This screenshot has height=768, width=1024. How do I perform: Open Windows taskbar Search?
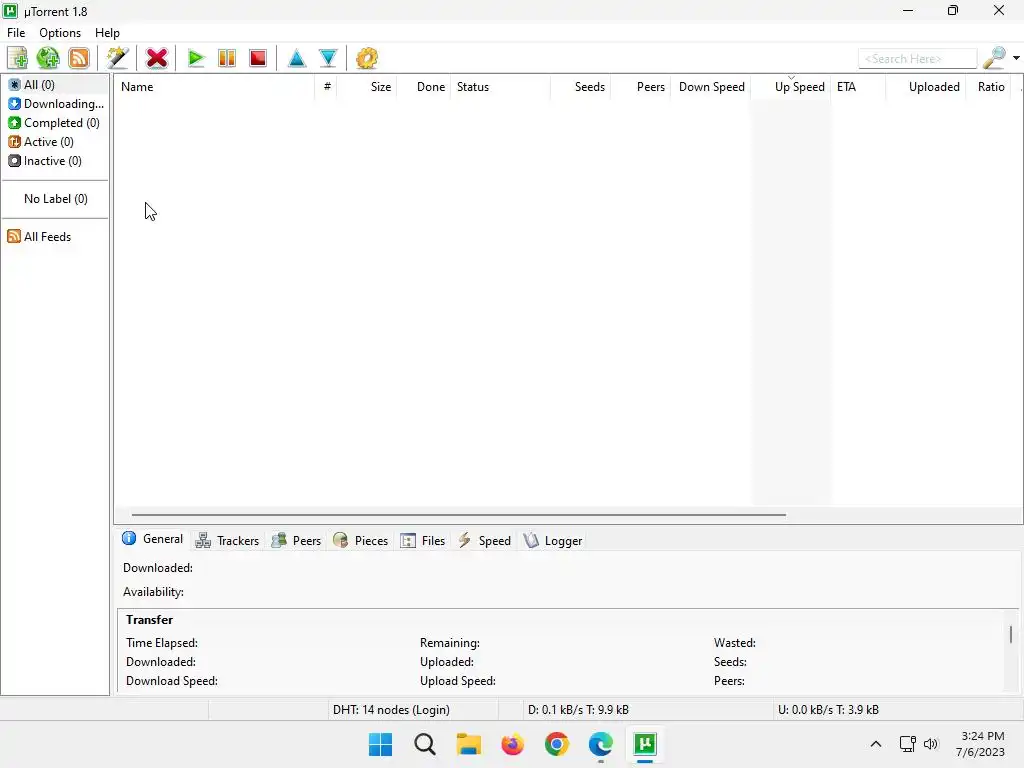424,744
